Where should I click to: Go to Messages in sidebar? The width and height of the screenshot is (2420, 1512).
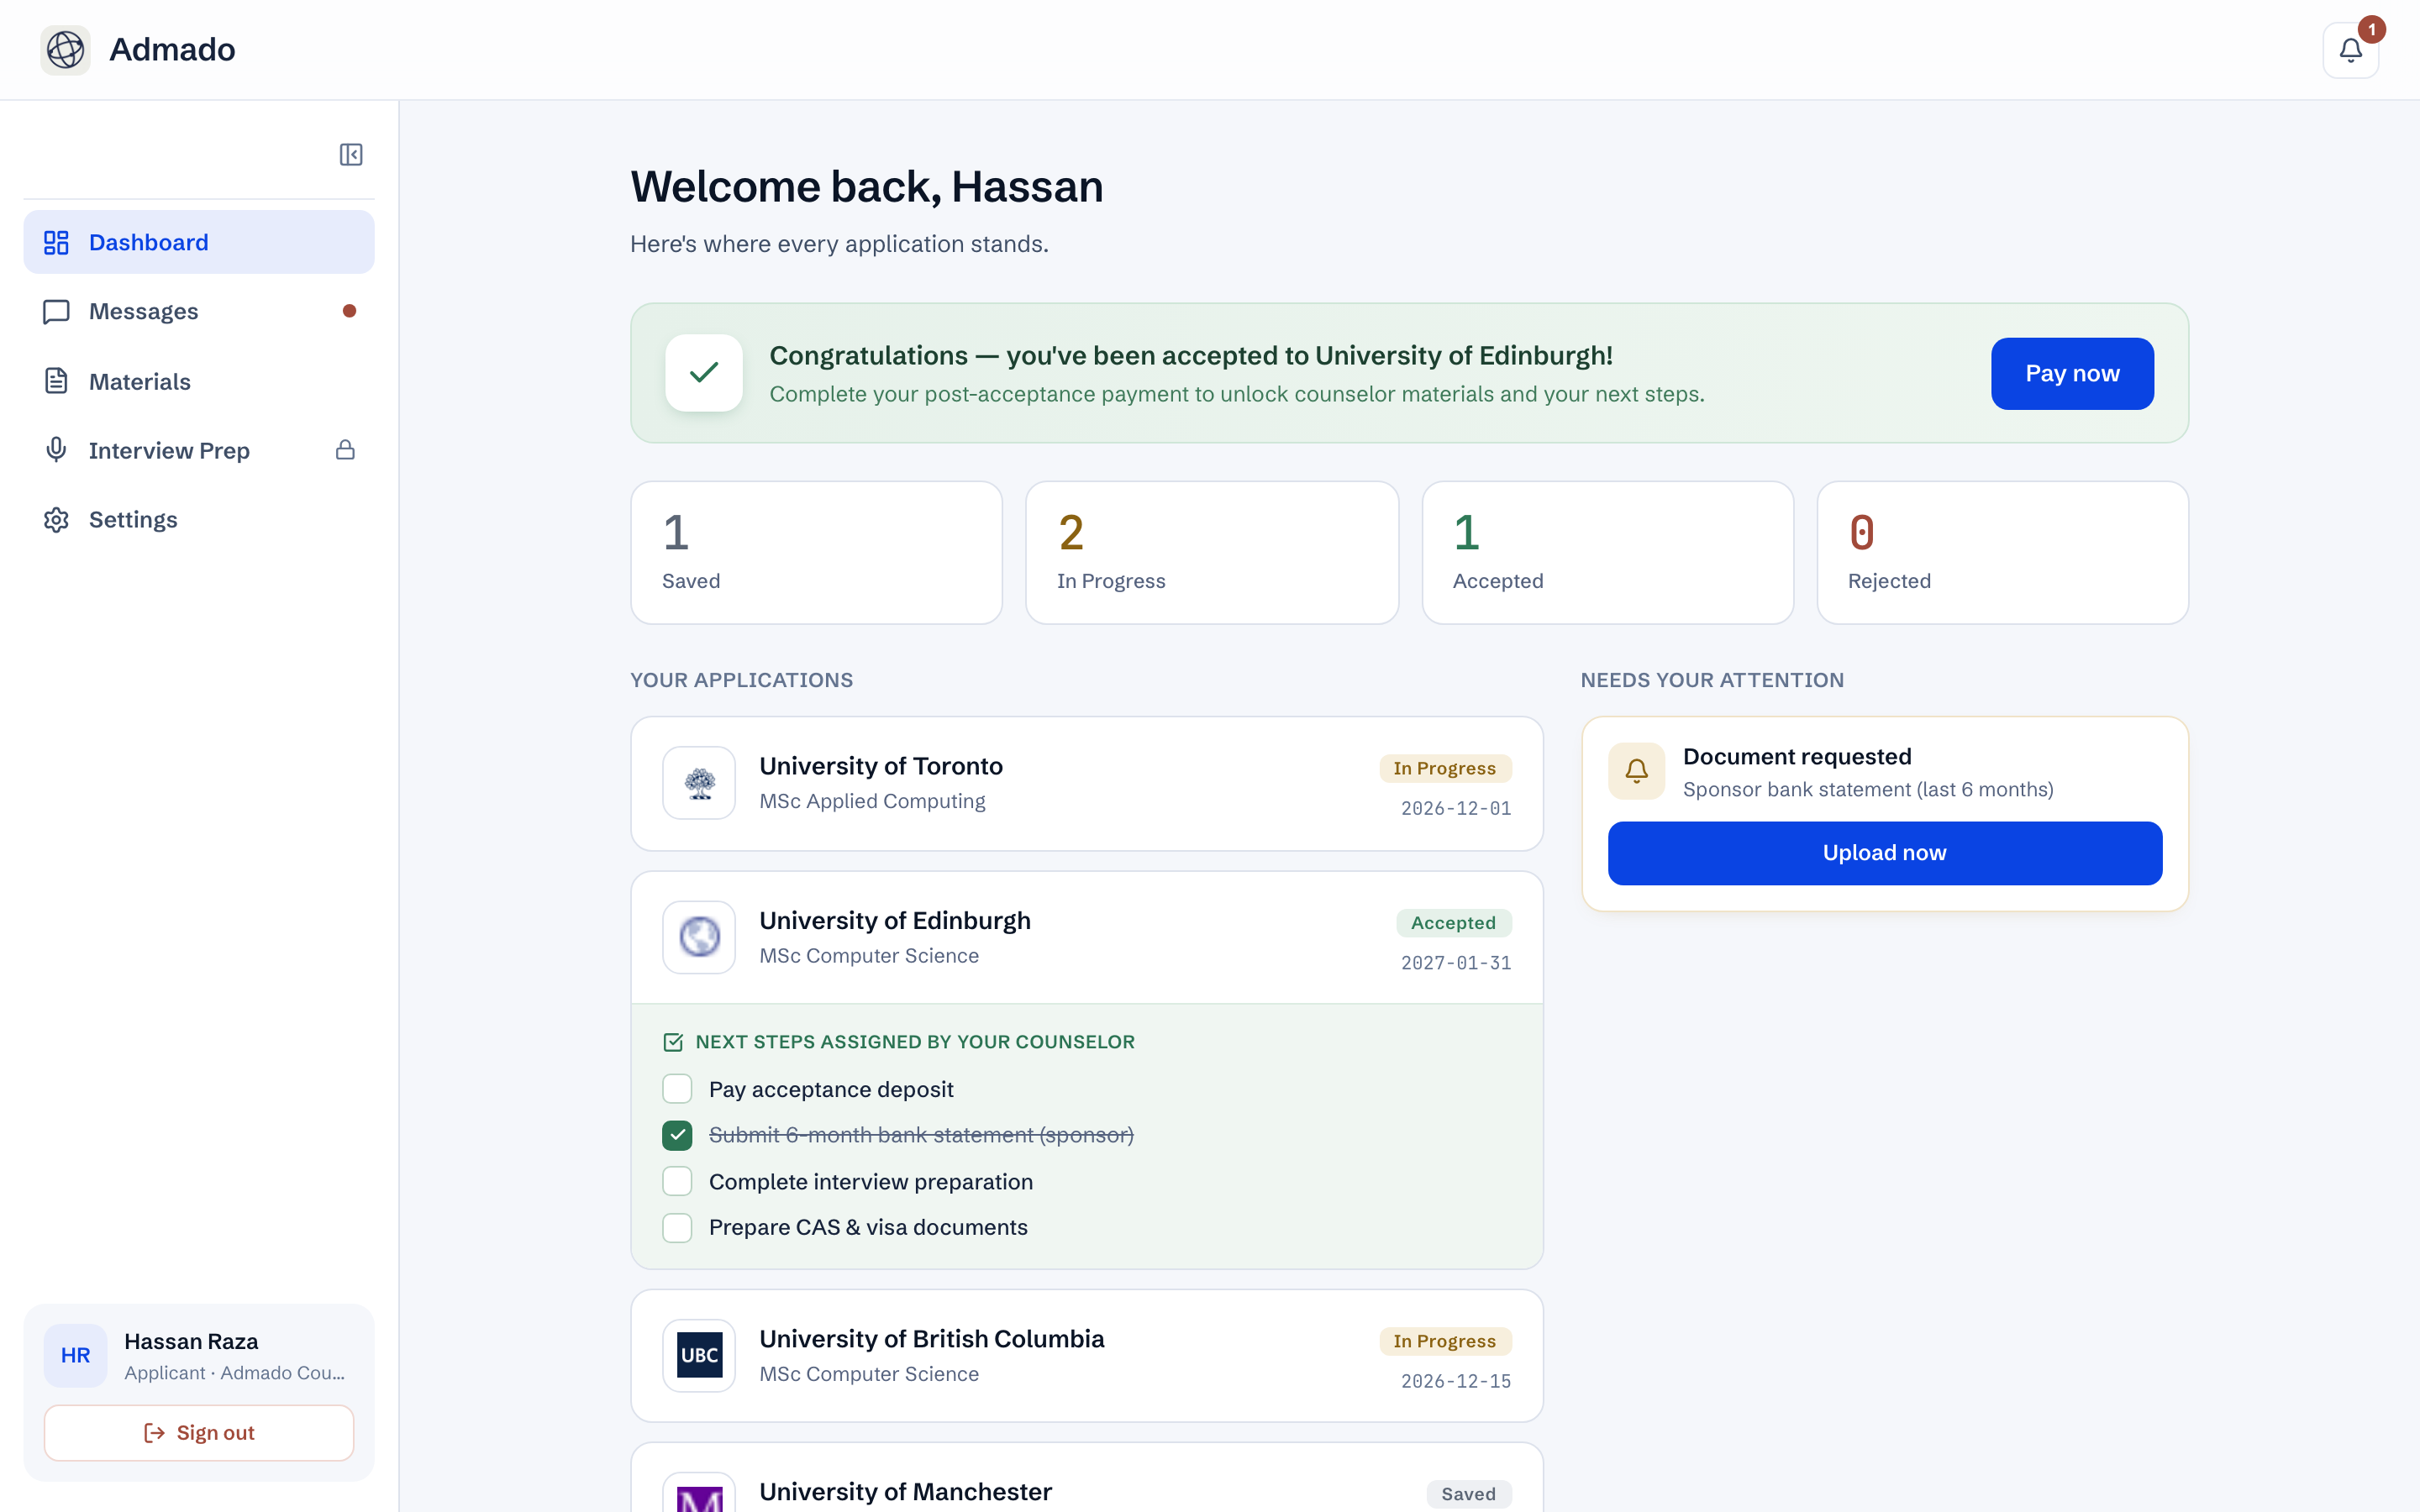pos(199,311)
